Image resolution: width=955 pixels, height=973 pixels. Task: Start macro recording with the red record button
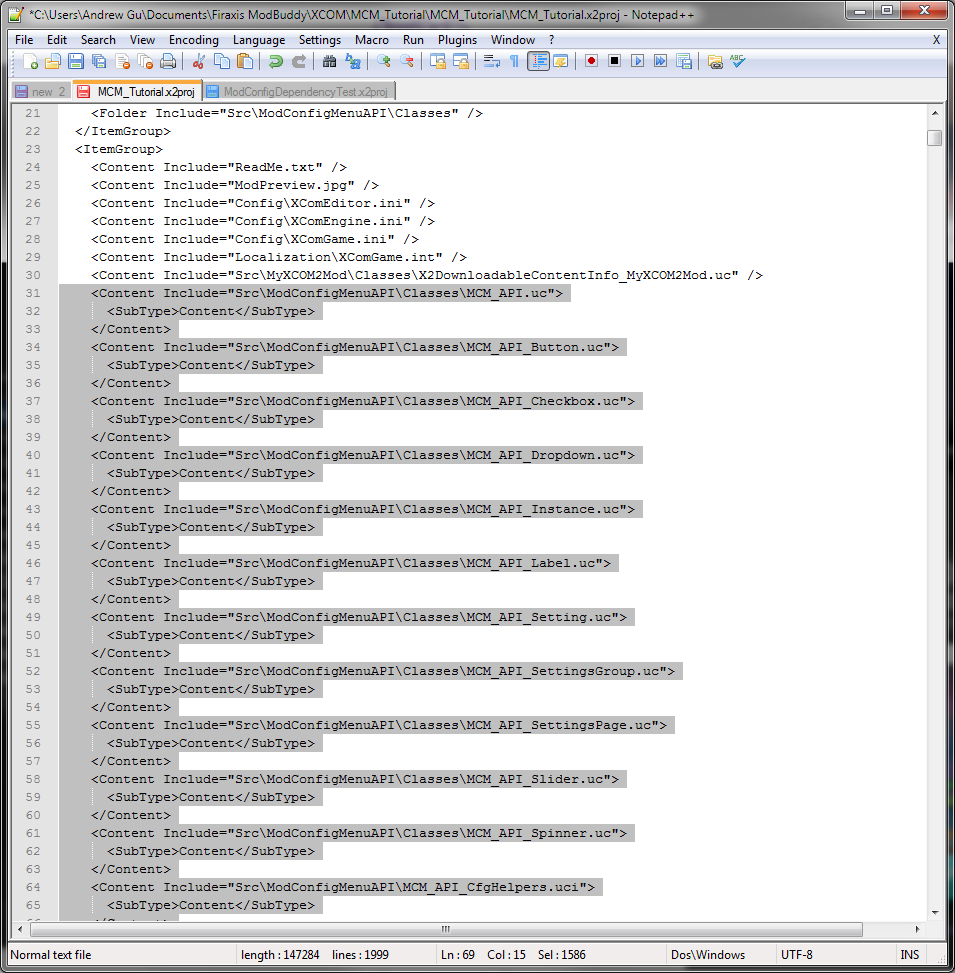(591, 61)
